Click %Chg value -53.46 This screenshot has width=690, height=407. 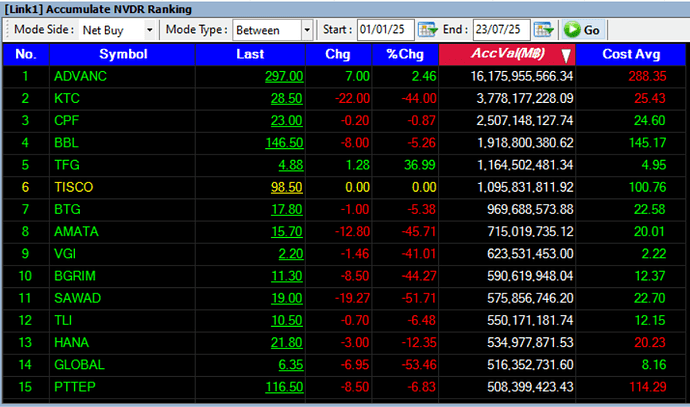click(419, 365)
